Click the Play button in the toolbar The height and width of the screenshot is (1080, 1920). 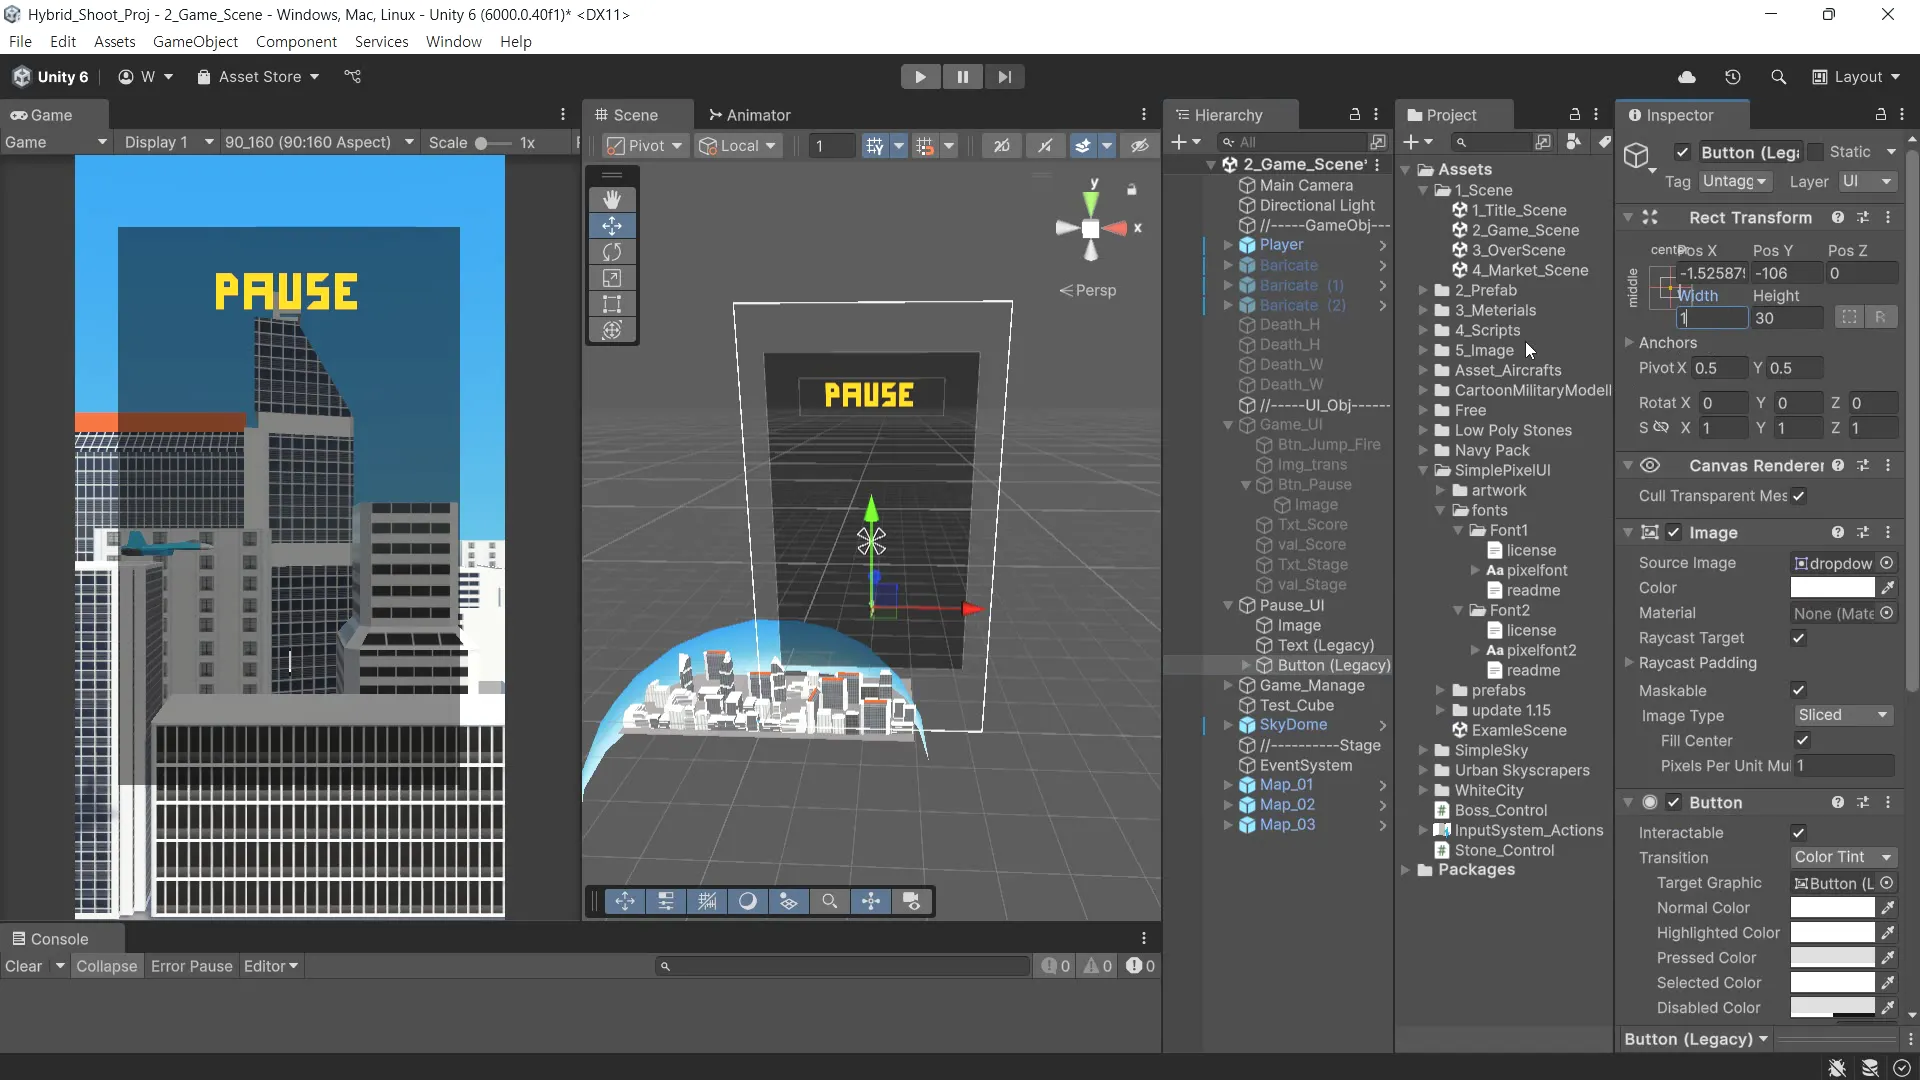[x=920, y=77]
